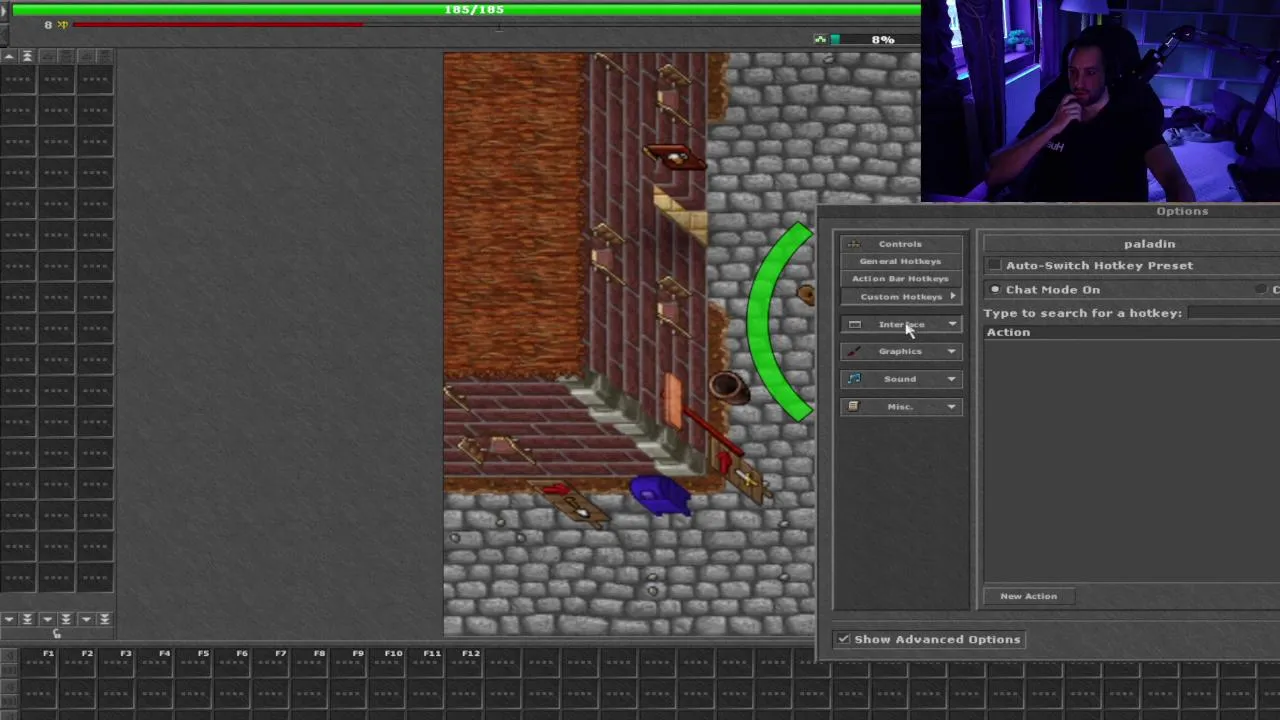The image size is (1280, 720).
Task: Click the Sound music note icon
Action: point(853,378)
